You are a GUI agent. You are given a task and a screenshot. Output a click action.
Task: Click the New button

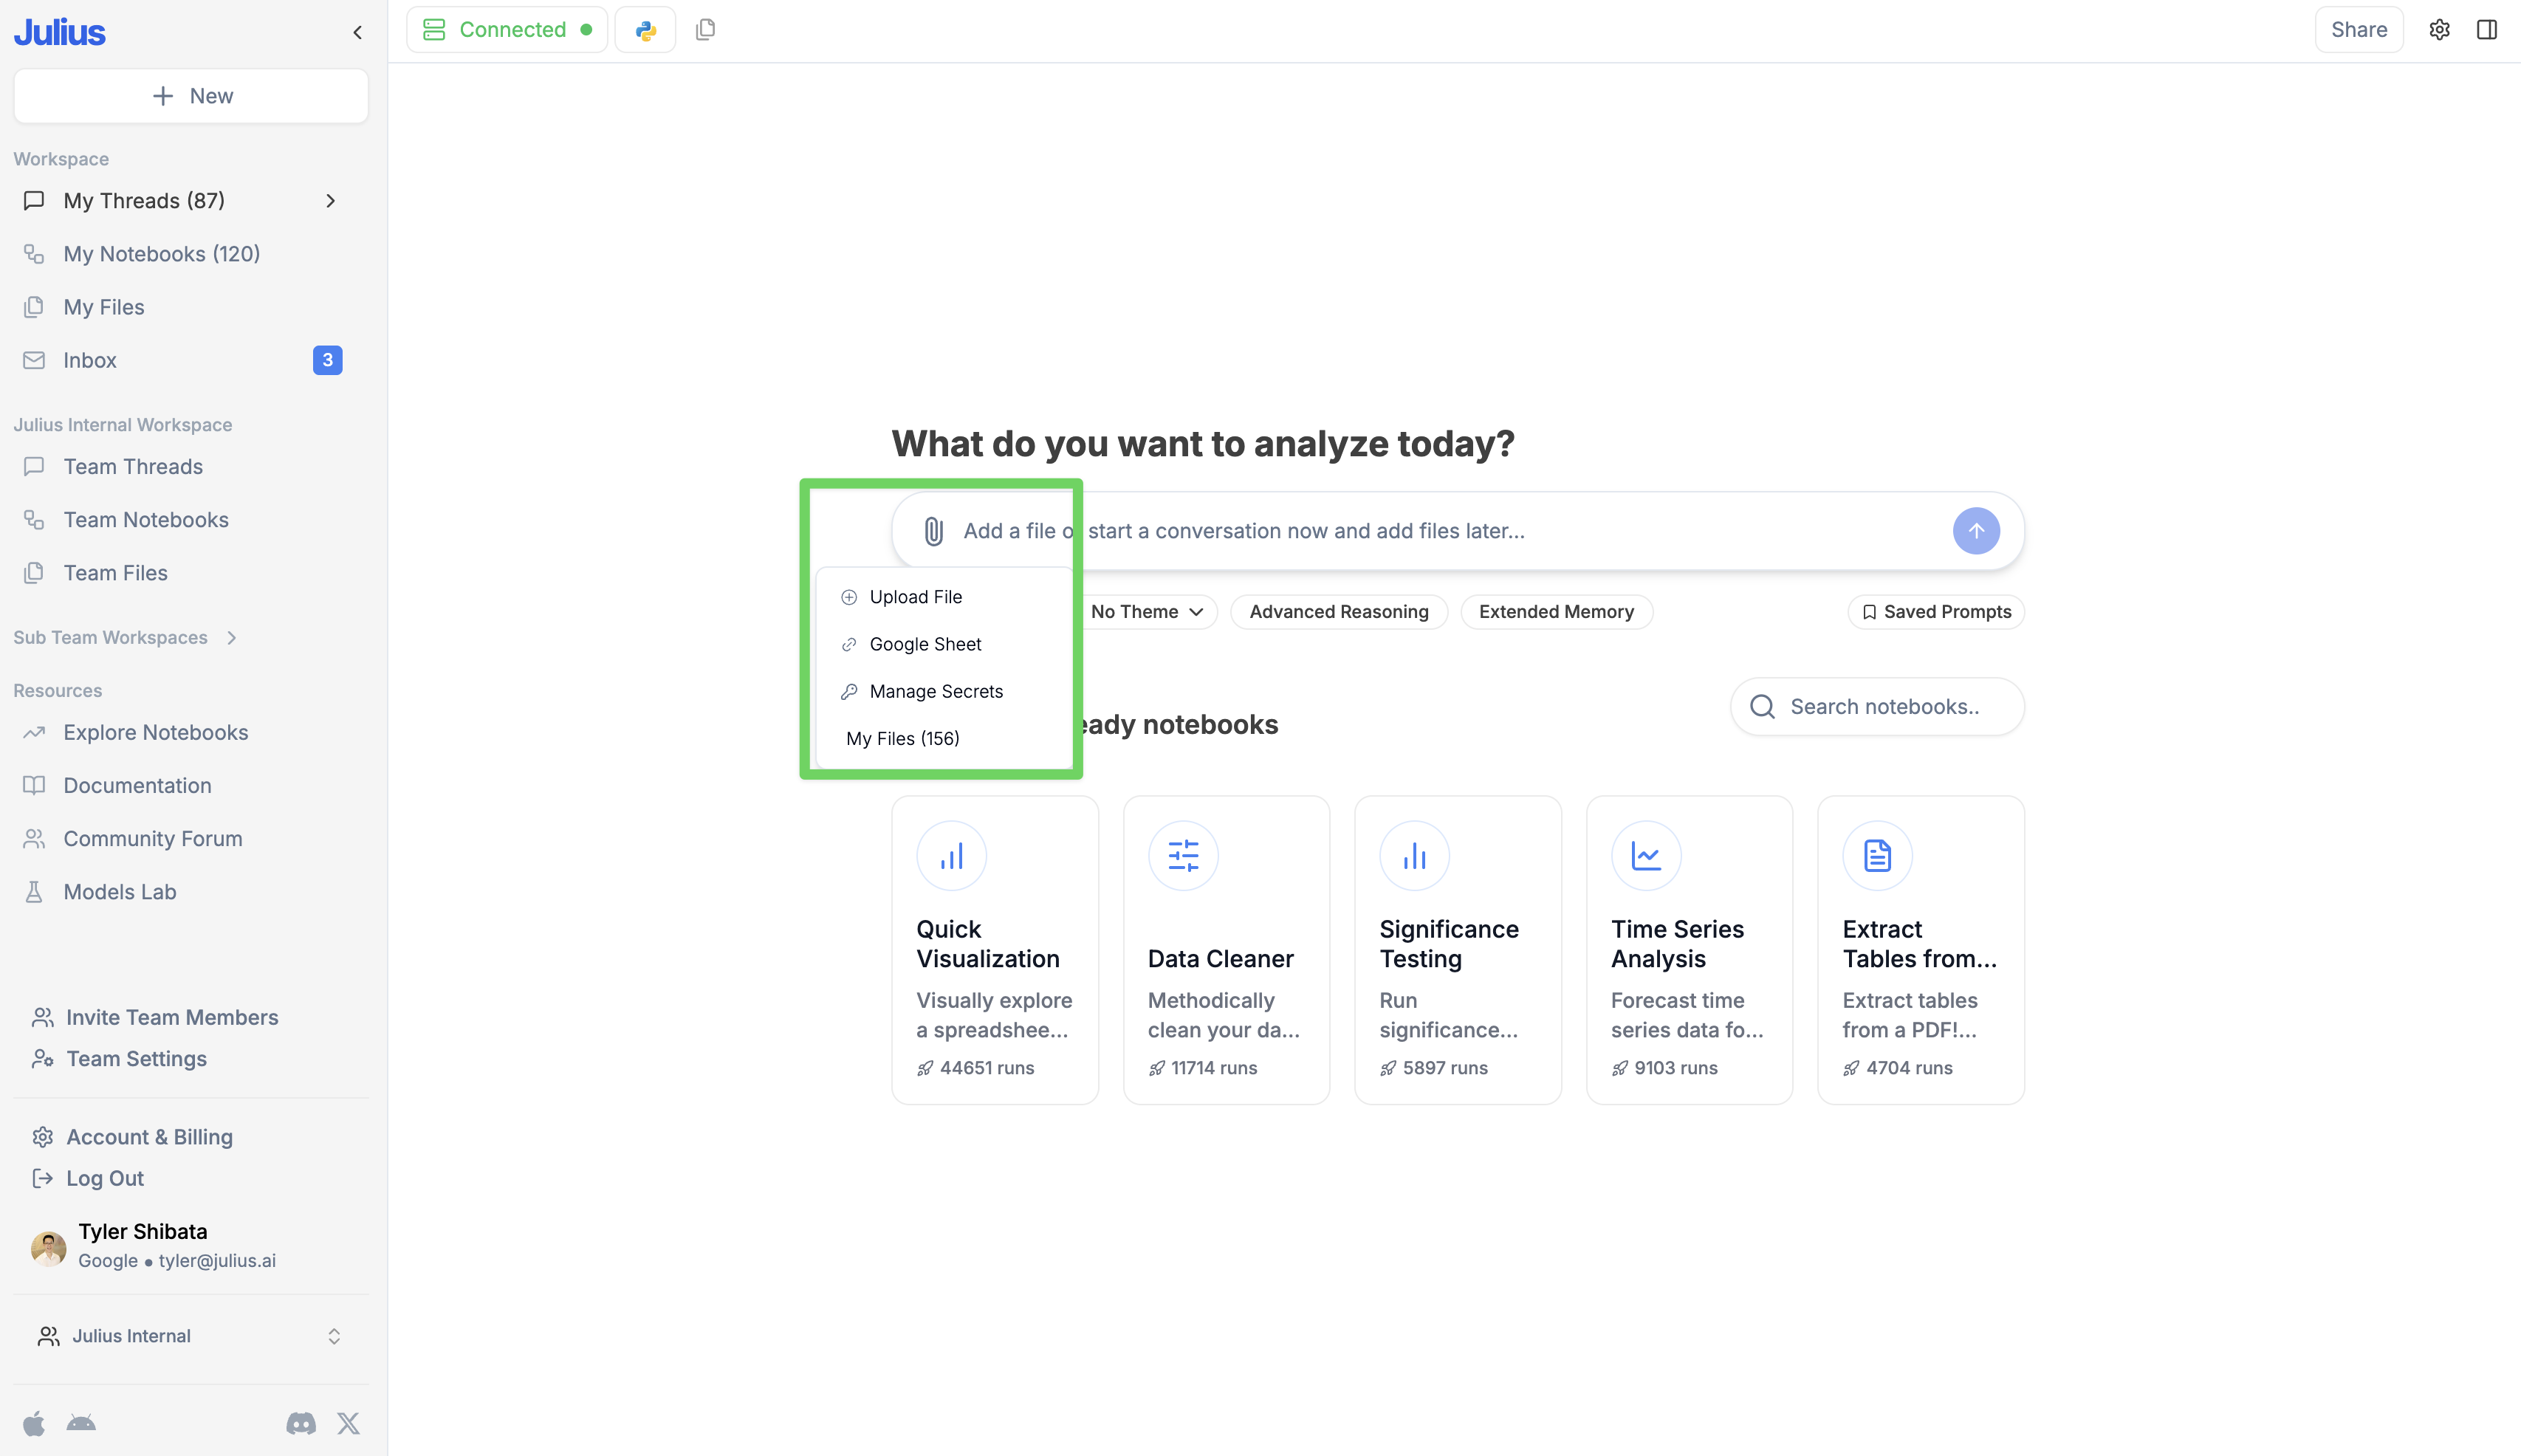(x=191, y=96)
